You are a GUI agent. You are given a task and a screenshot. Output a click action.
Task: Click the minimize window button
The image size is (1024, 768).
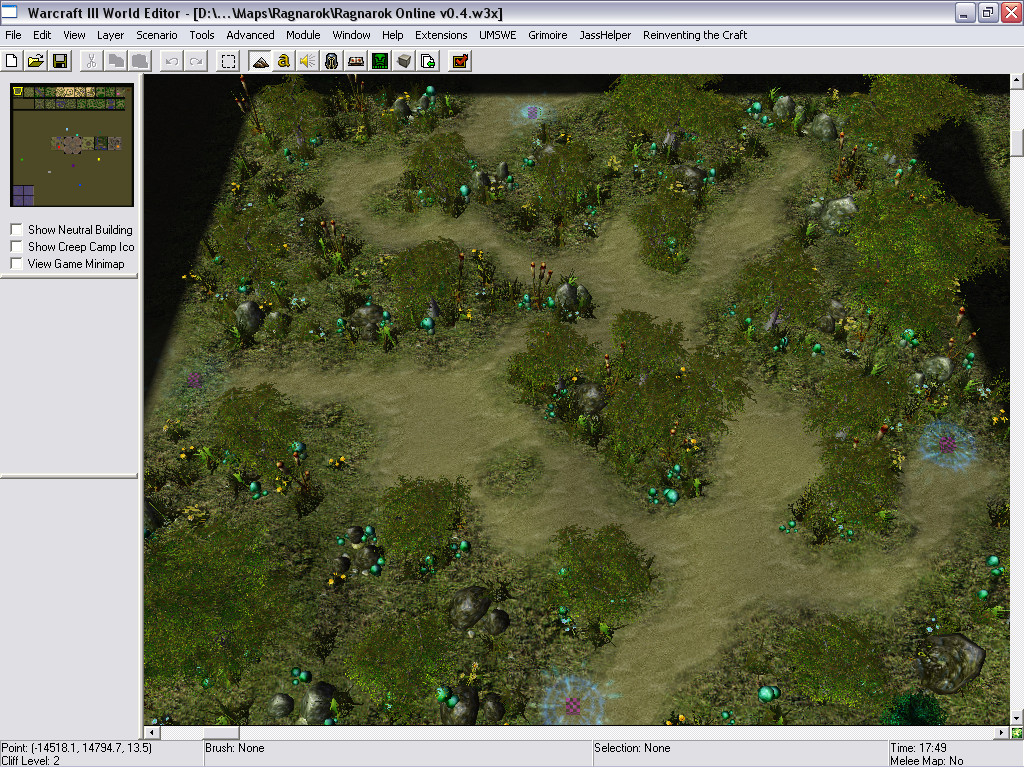click(965, 12)
